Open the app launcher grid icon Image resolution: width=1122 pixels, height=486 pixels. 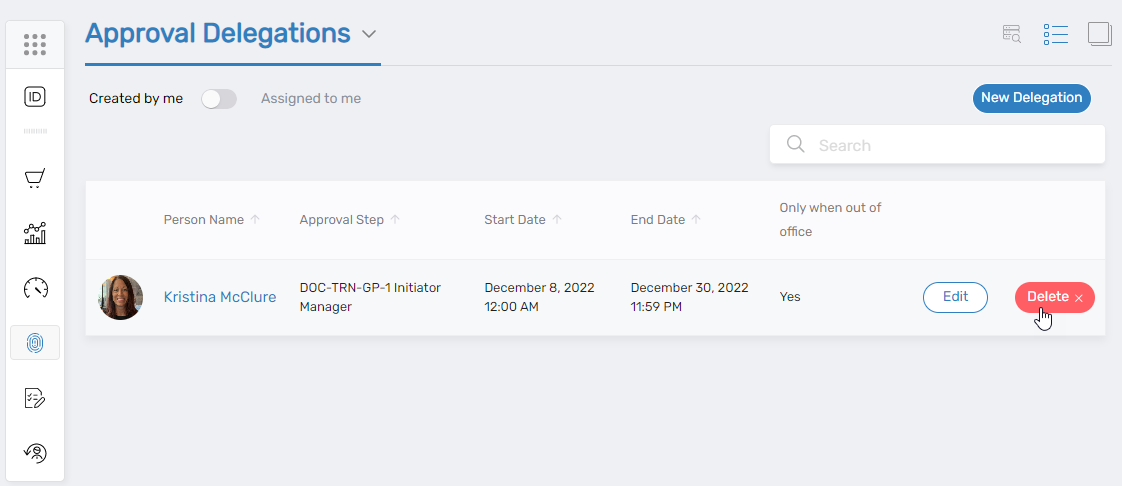35,44
